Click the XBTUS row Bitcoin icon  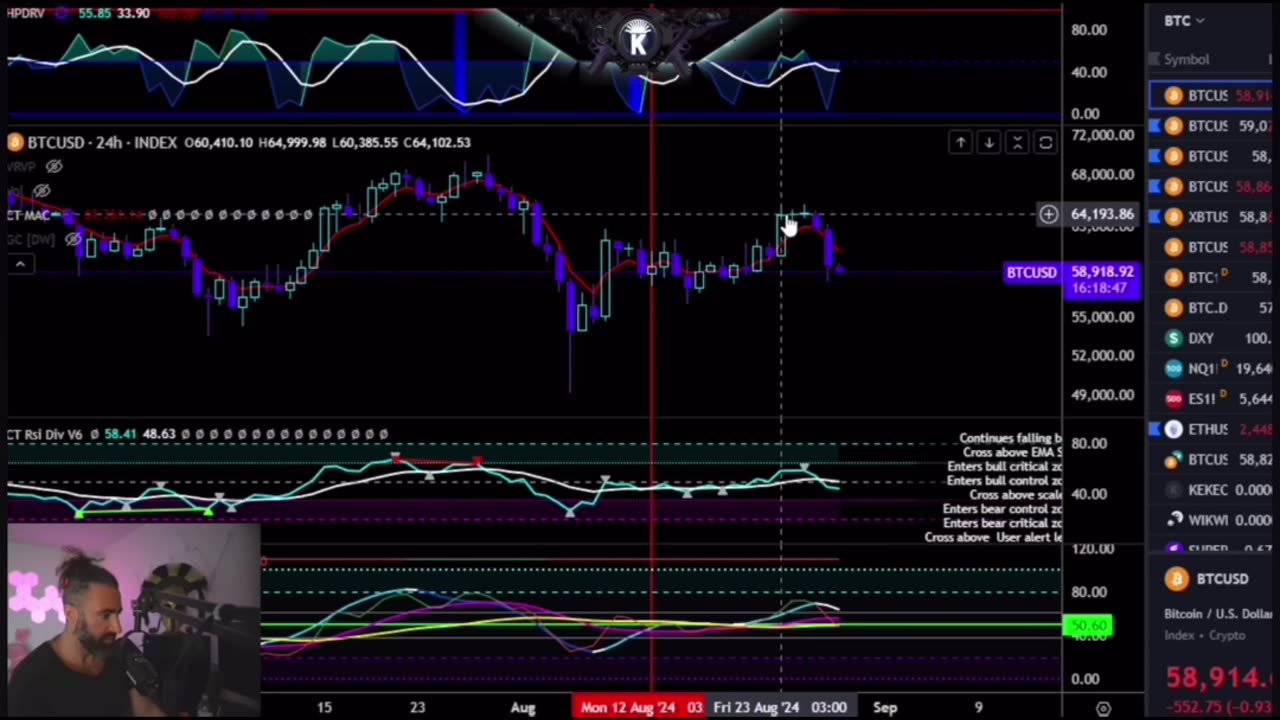(x=1174, y=216)
